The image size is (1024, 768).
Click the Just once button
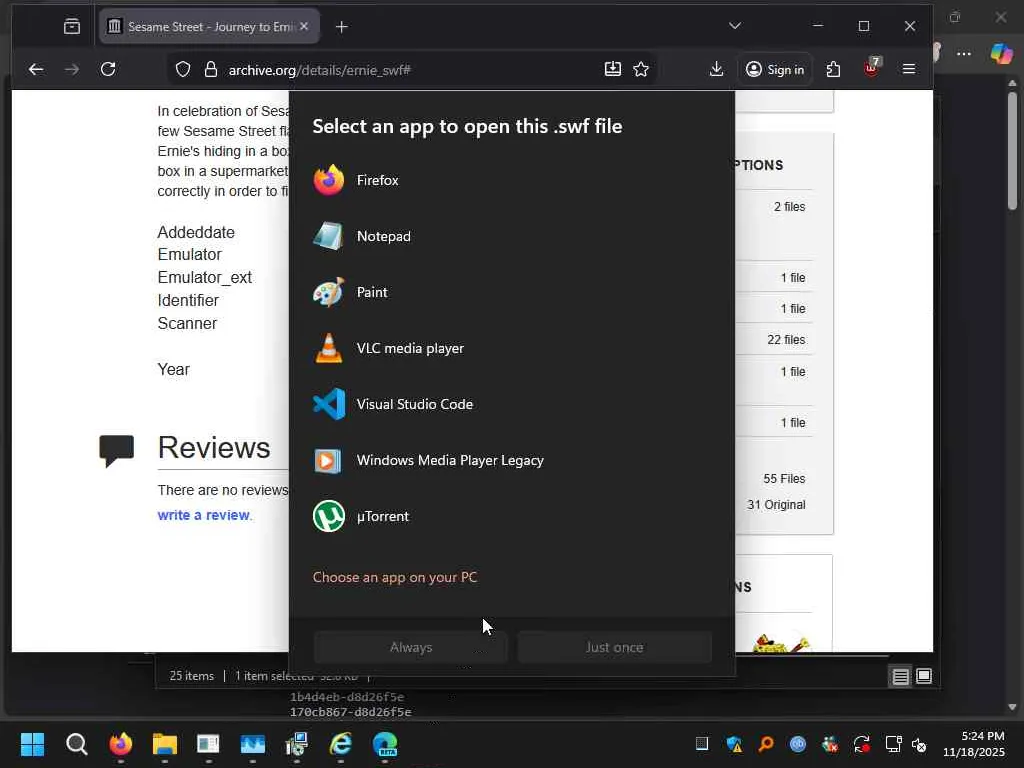pyautogui.click(x=615, y=647)
